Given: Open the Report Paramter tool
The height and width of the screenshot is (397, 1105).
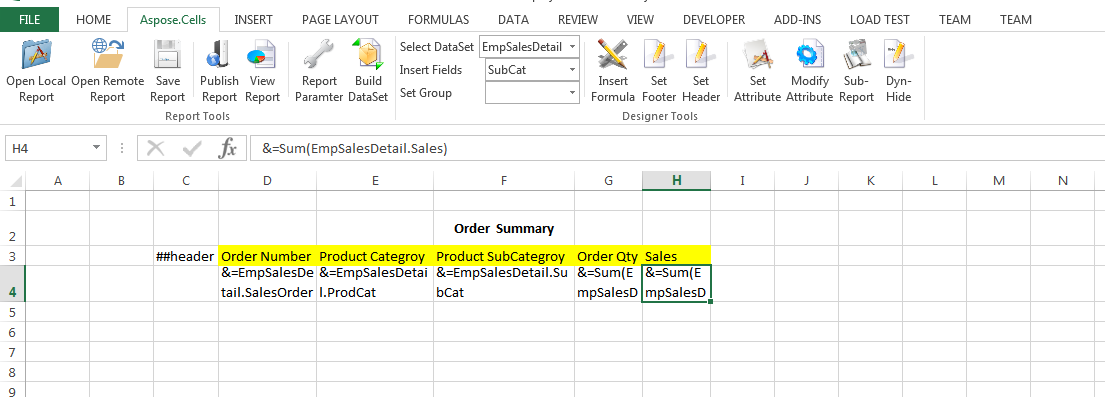Looking at the screenshot, I should point(319,71).
